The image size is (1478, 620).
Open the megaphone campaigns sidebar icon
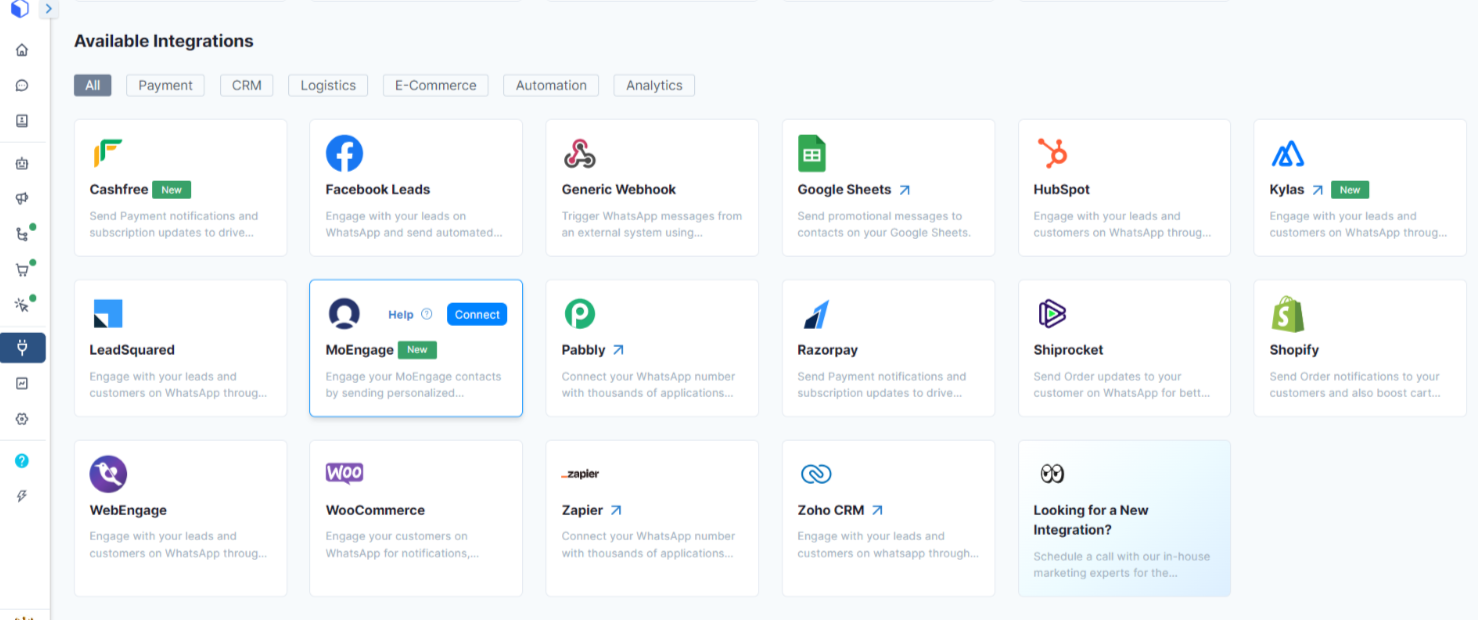(x=22, y=199)
